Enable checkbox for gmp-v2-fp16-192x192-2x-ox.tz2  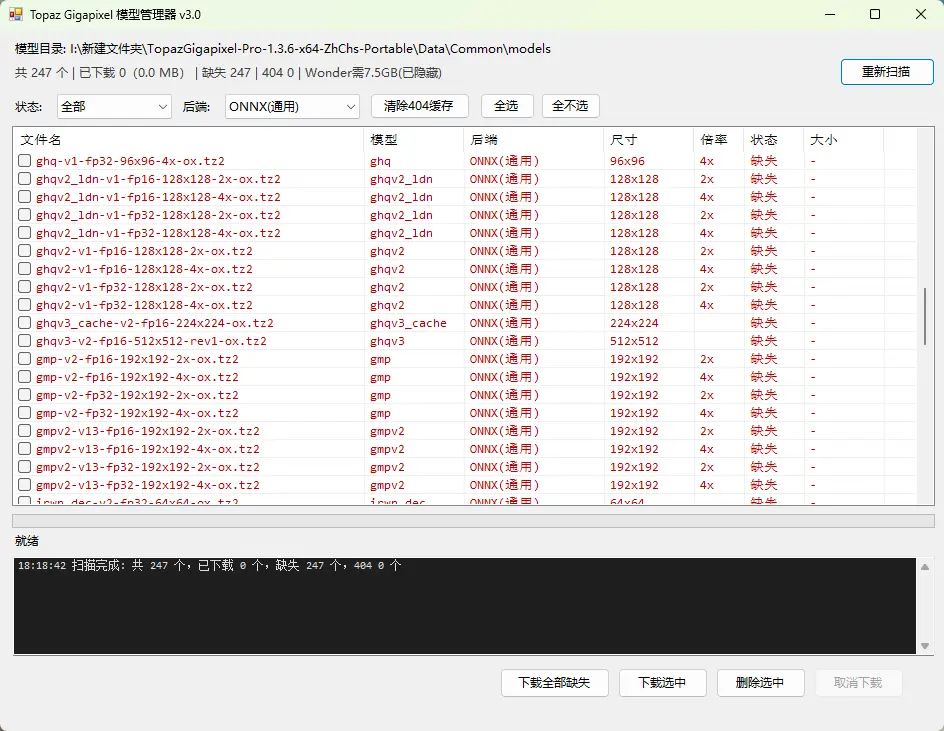click(x=24, y=359)
